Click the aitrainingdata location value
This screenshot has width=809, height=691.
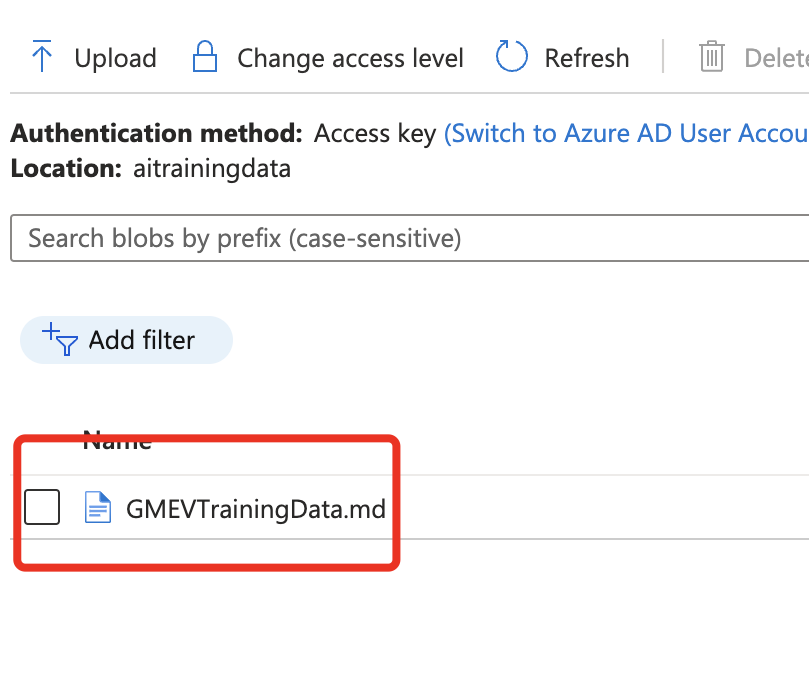212,168
